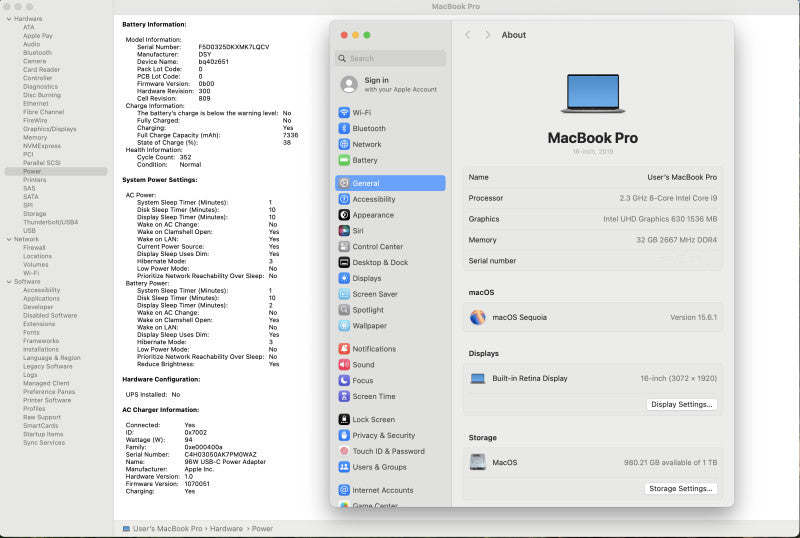Screen dimensions: 800x538
Task: Select Locations under Network
Action: [x=37, y=256]
